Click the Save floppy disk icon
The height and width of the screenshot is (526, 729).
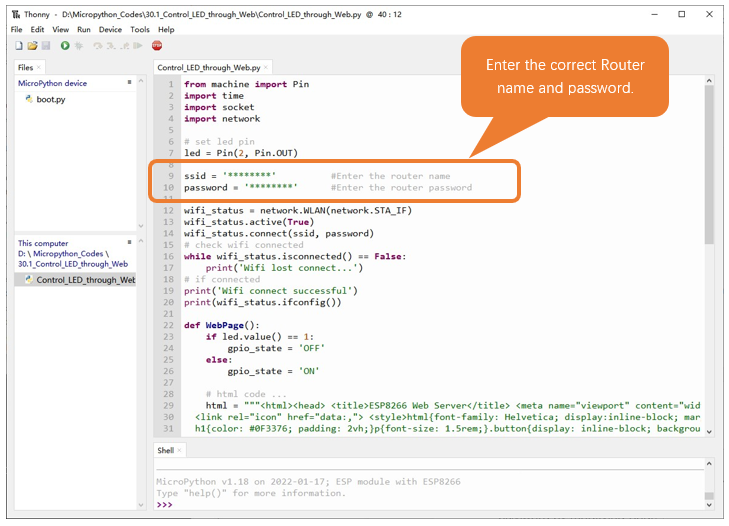pos(46,46)
